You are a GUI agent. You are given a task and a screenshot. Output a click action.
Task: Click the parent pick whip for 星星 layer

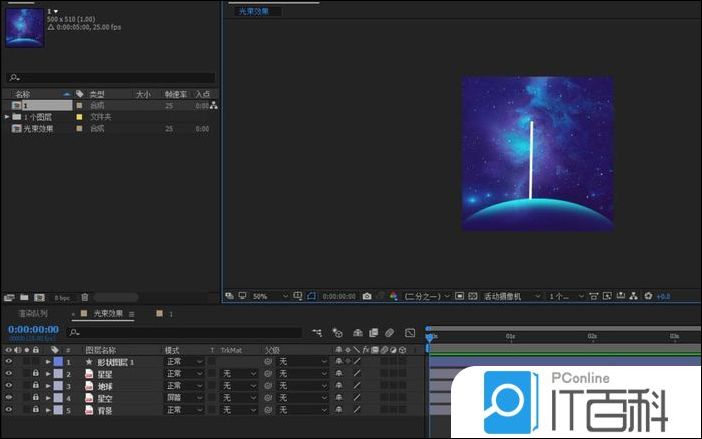click(x=269, y=373)
